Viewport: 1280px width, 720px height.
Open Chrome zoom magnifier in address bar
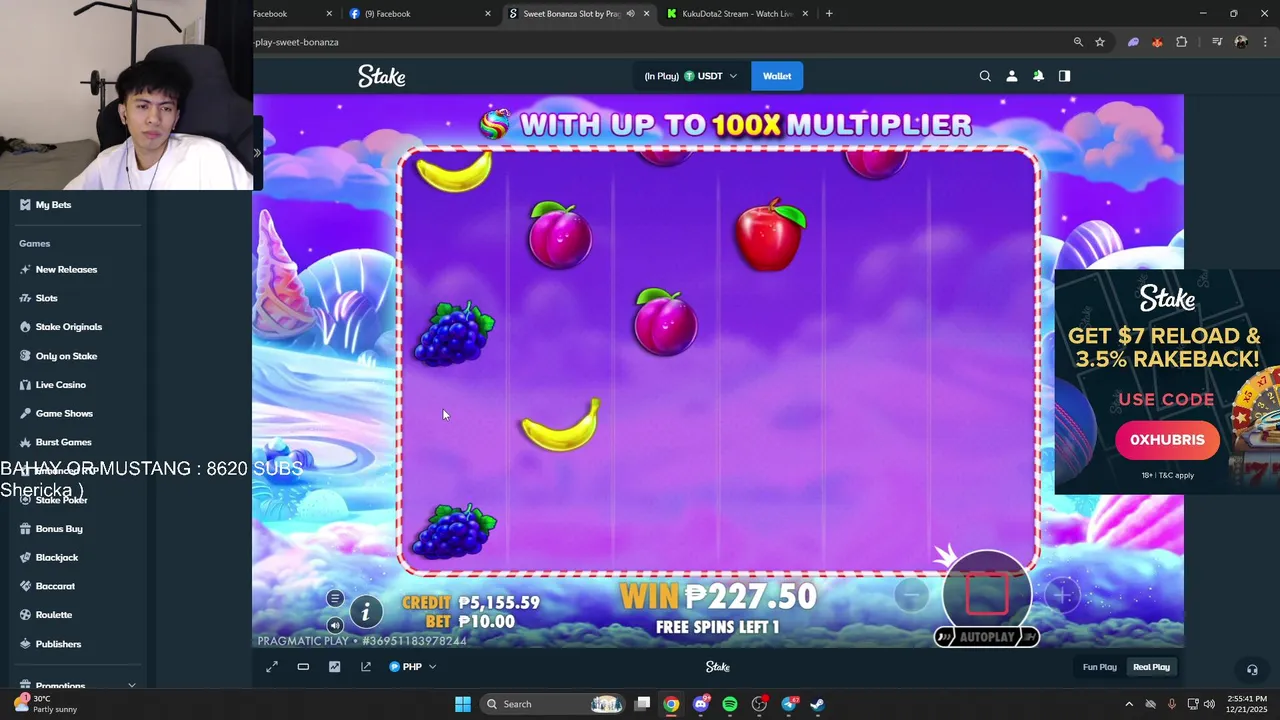click(1078, 42)
